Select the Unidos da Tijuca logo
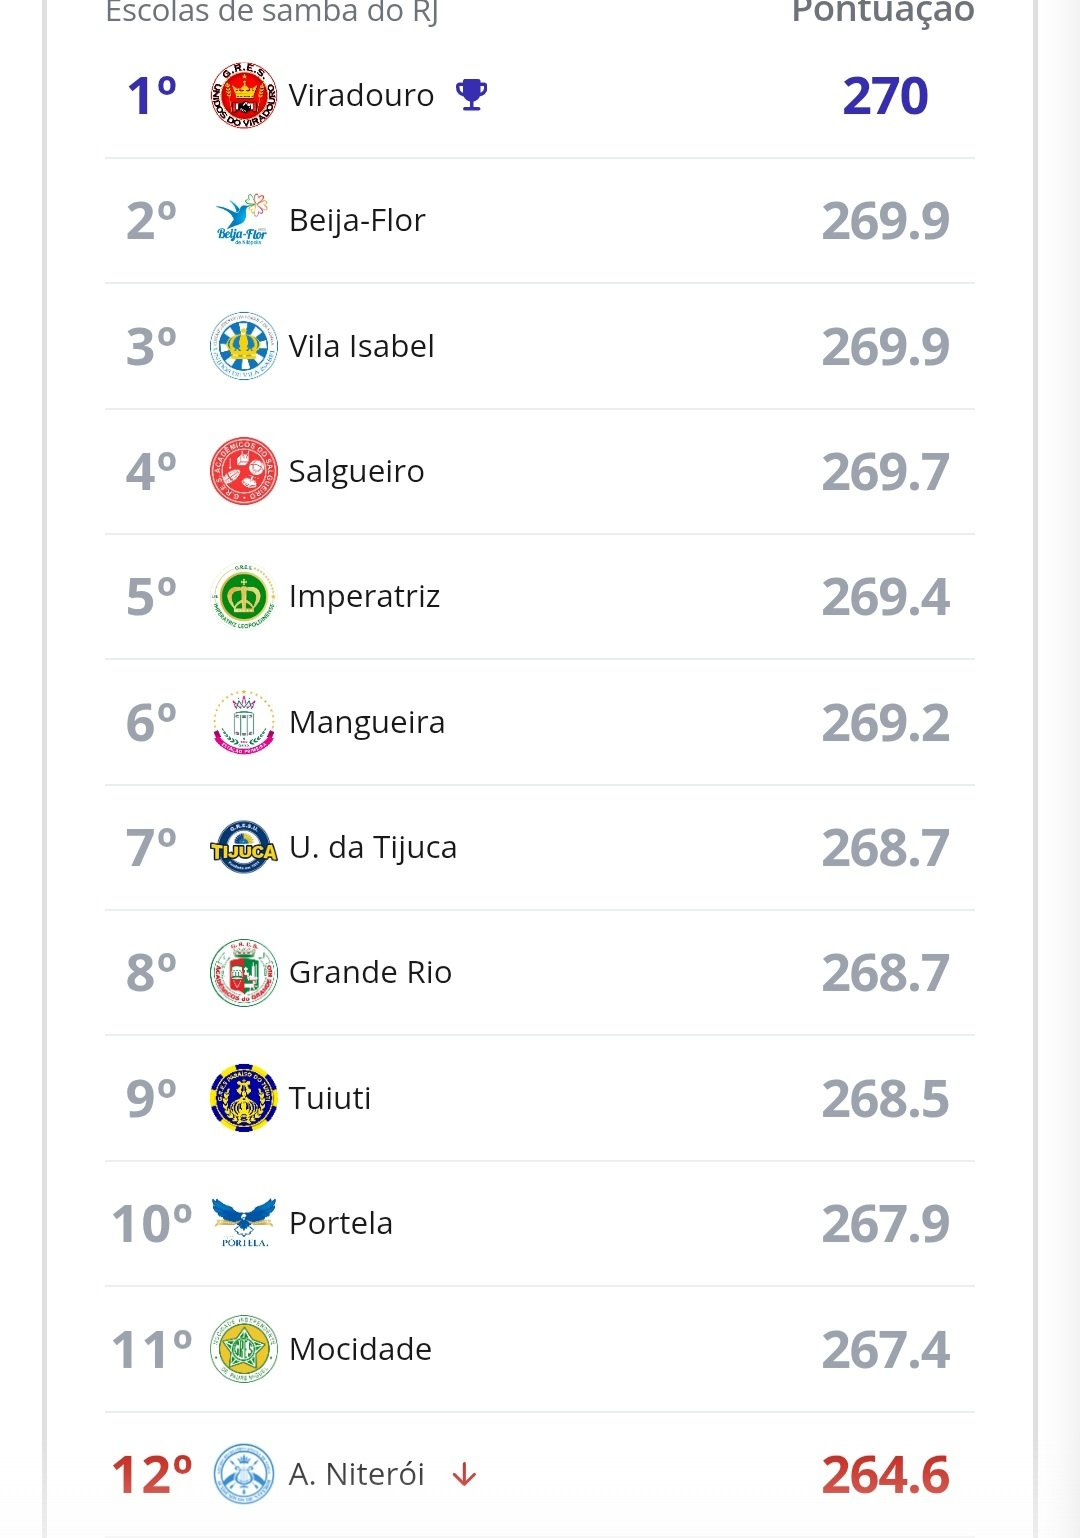 (x=243, y=848)
